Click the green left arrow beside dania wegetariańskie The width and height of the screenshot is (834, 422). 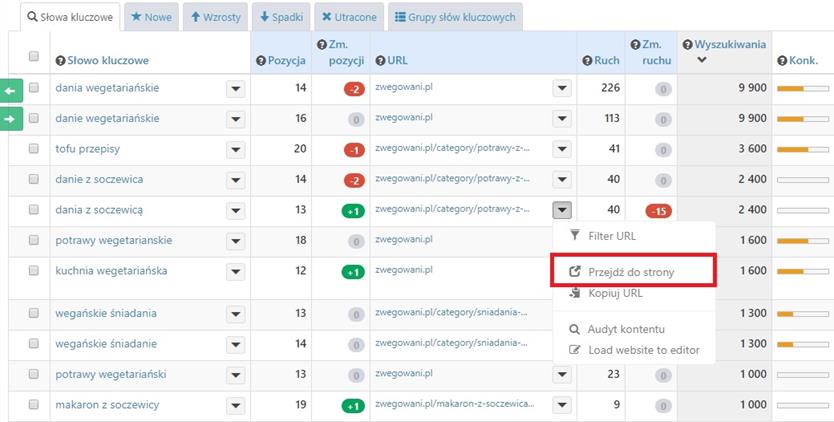coord(11,89)
